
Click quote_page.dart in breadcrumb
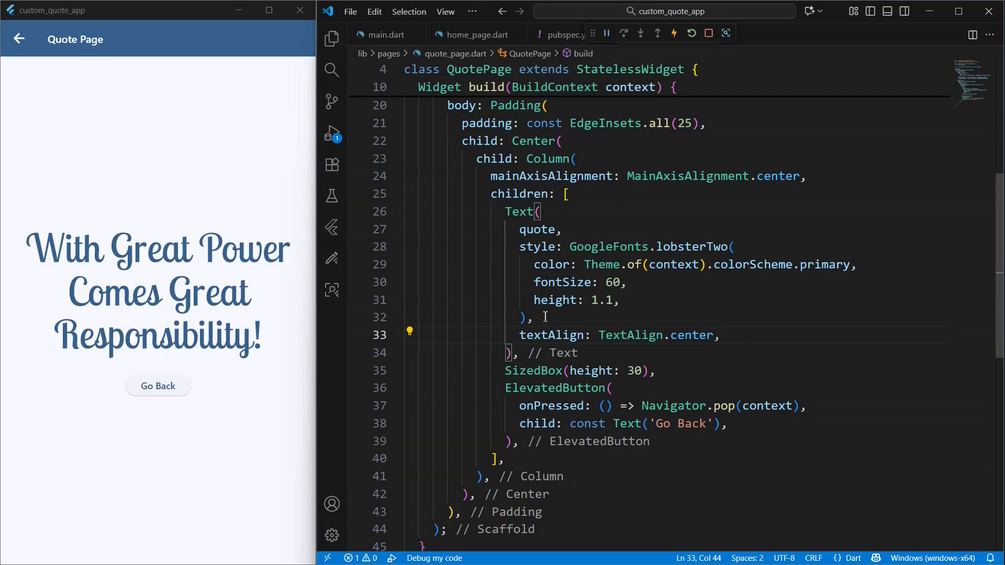click(x=455, y=54)
